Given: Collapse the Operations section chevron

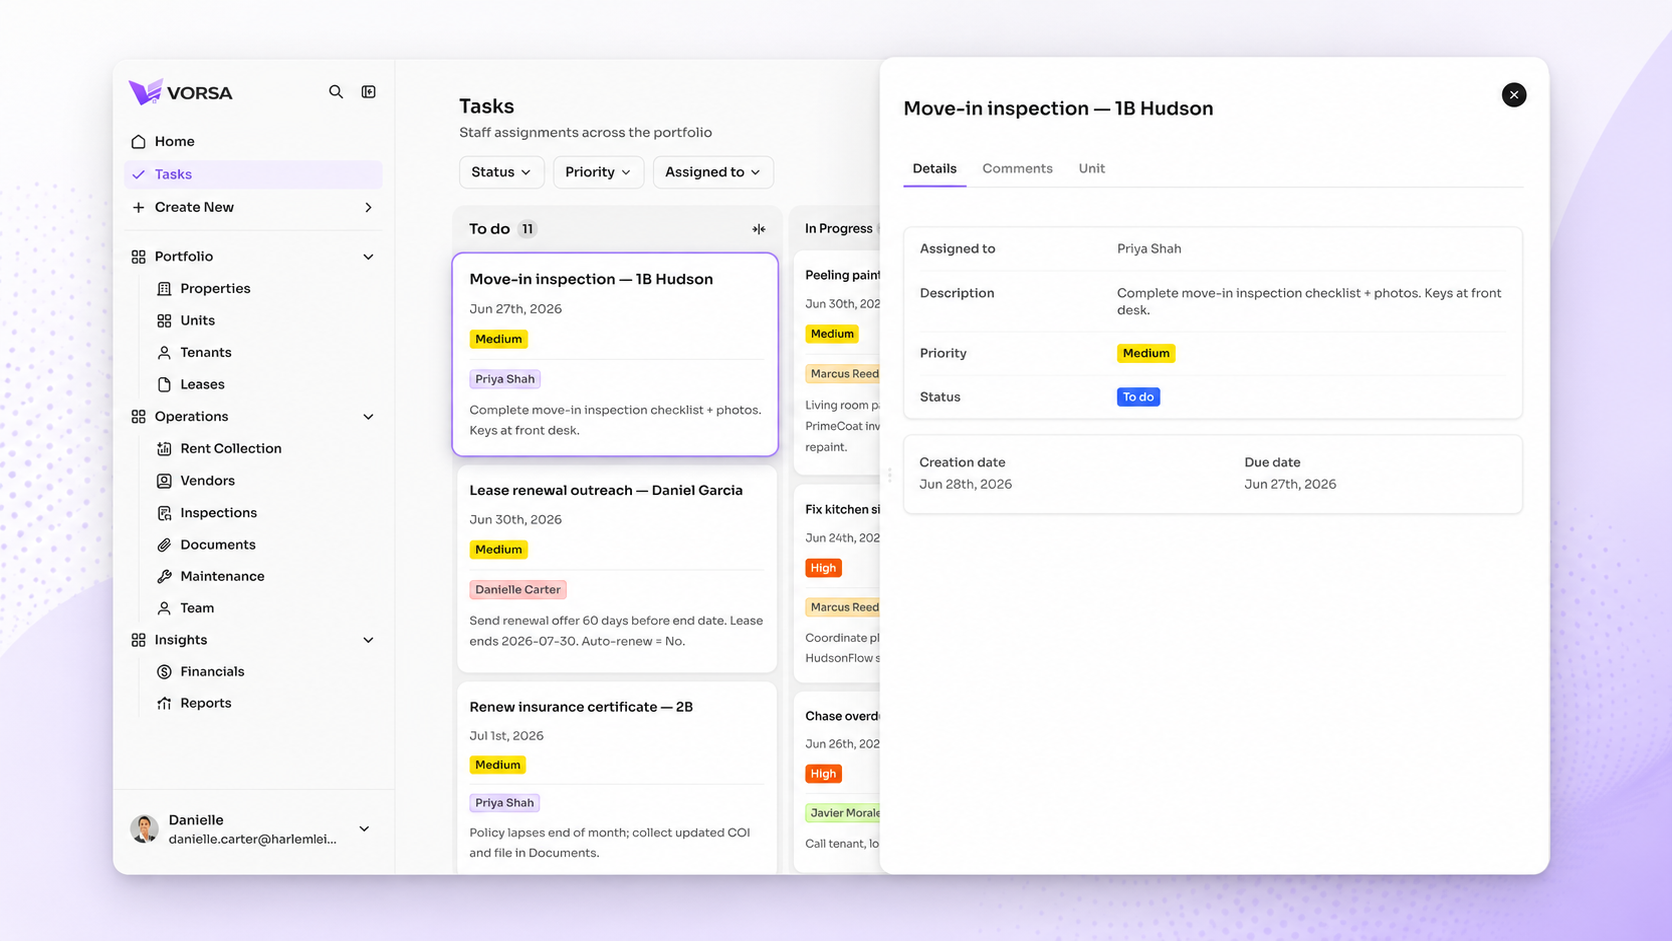Looking at the screenshot, I should coord(368,417).
